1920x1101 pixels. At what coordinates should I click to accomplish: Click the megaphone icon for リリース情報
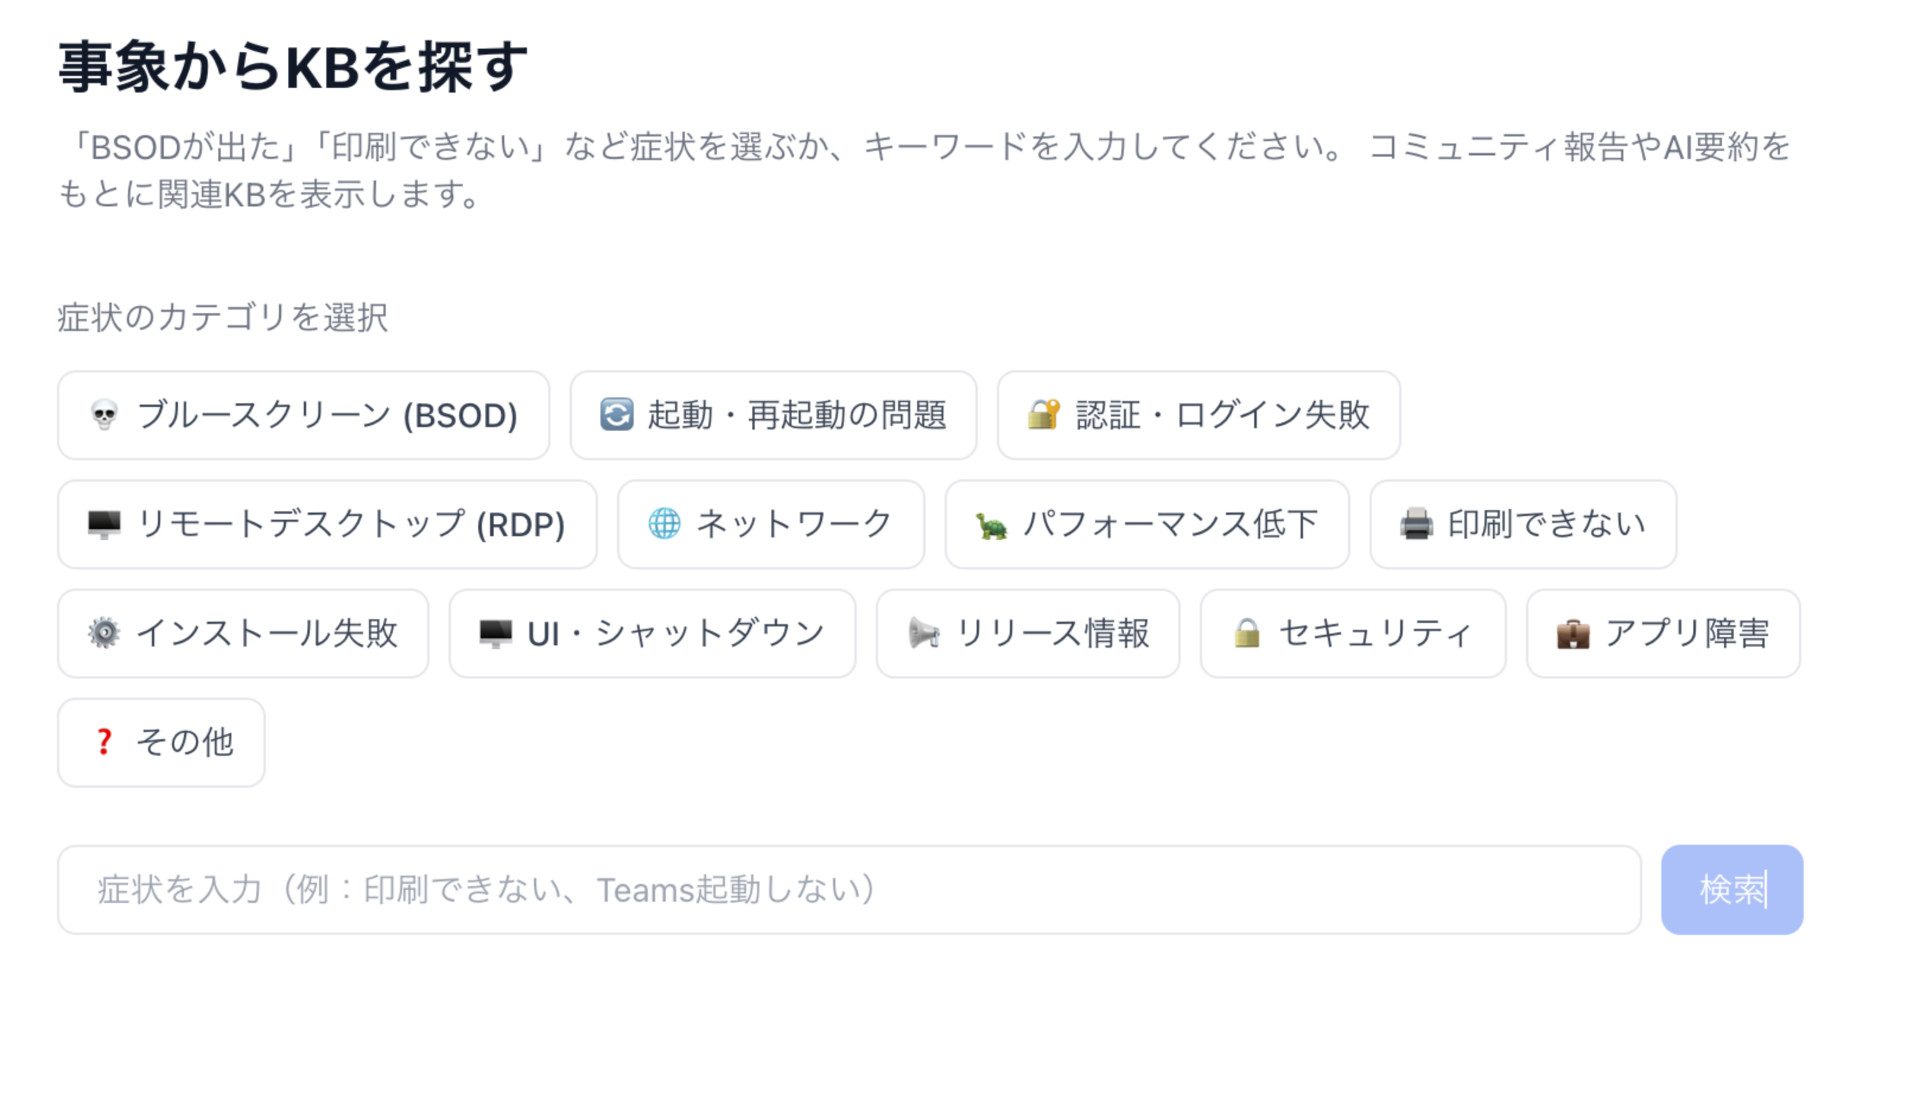pyautogui.click(x=923, y=632)
